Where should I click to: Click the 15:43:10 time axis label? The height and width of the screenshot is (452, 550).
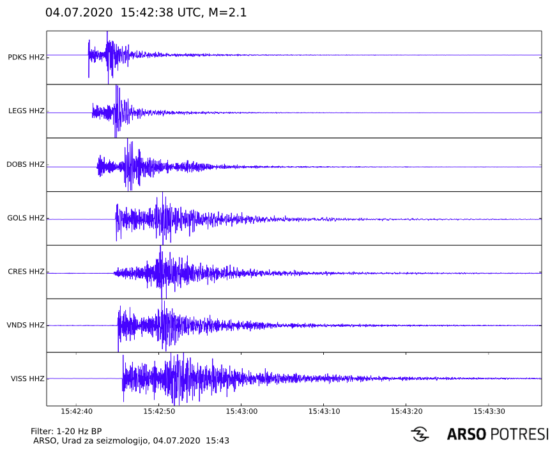coord(324,412)
